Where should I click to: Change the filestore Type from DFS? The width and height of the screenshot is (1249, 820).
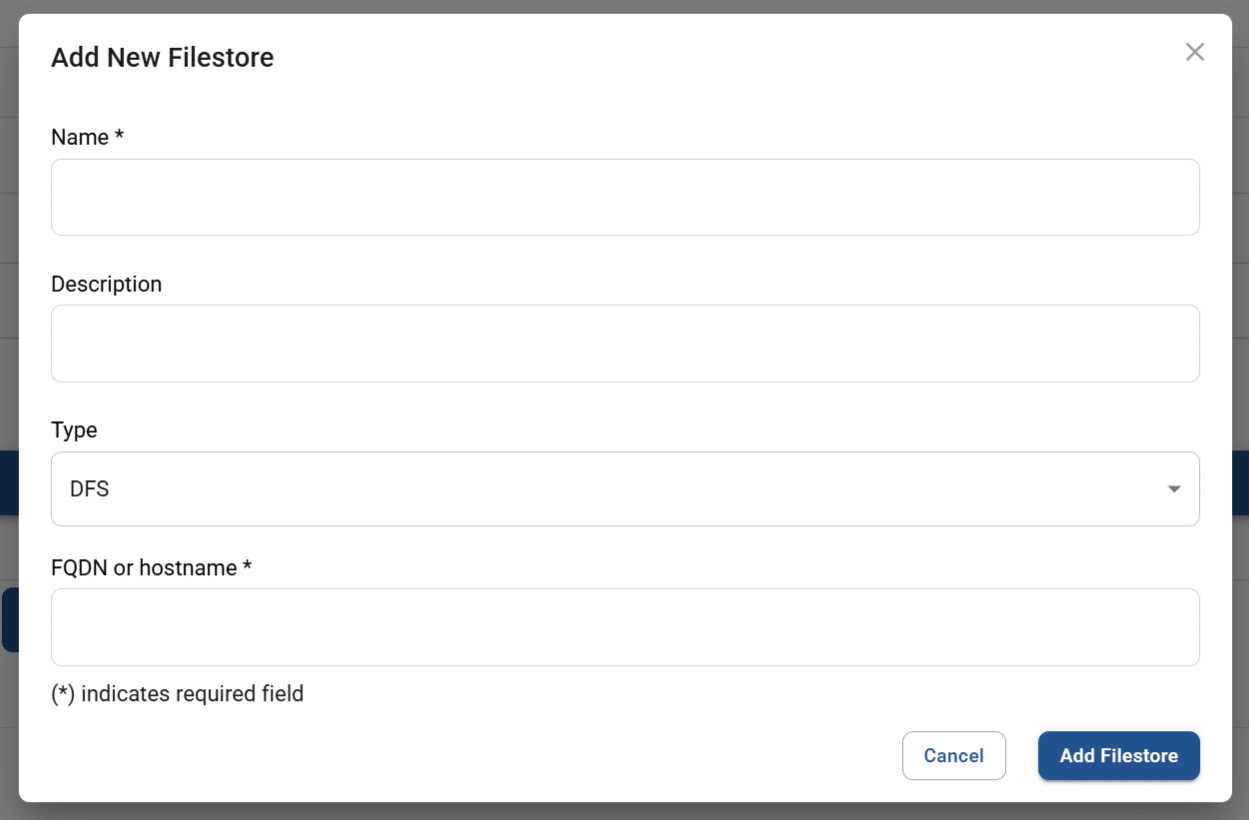(625, 489)
